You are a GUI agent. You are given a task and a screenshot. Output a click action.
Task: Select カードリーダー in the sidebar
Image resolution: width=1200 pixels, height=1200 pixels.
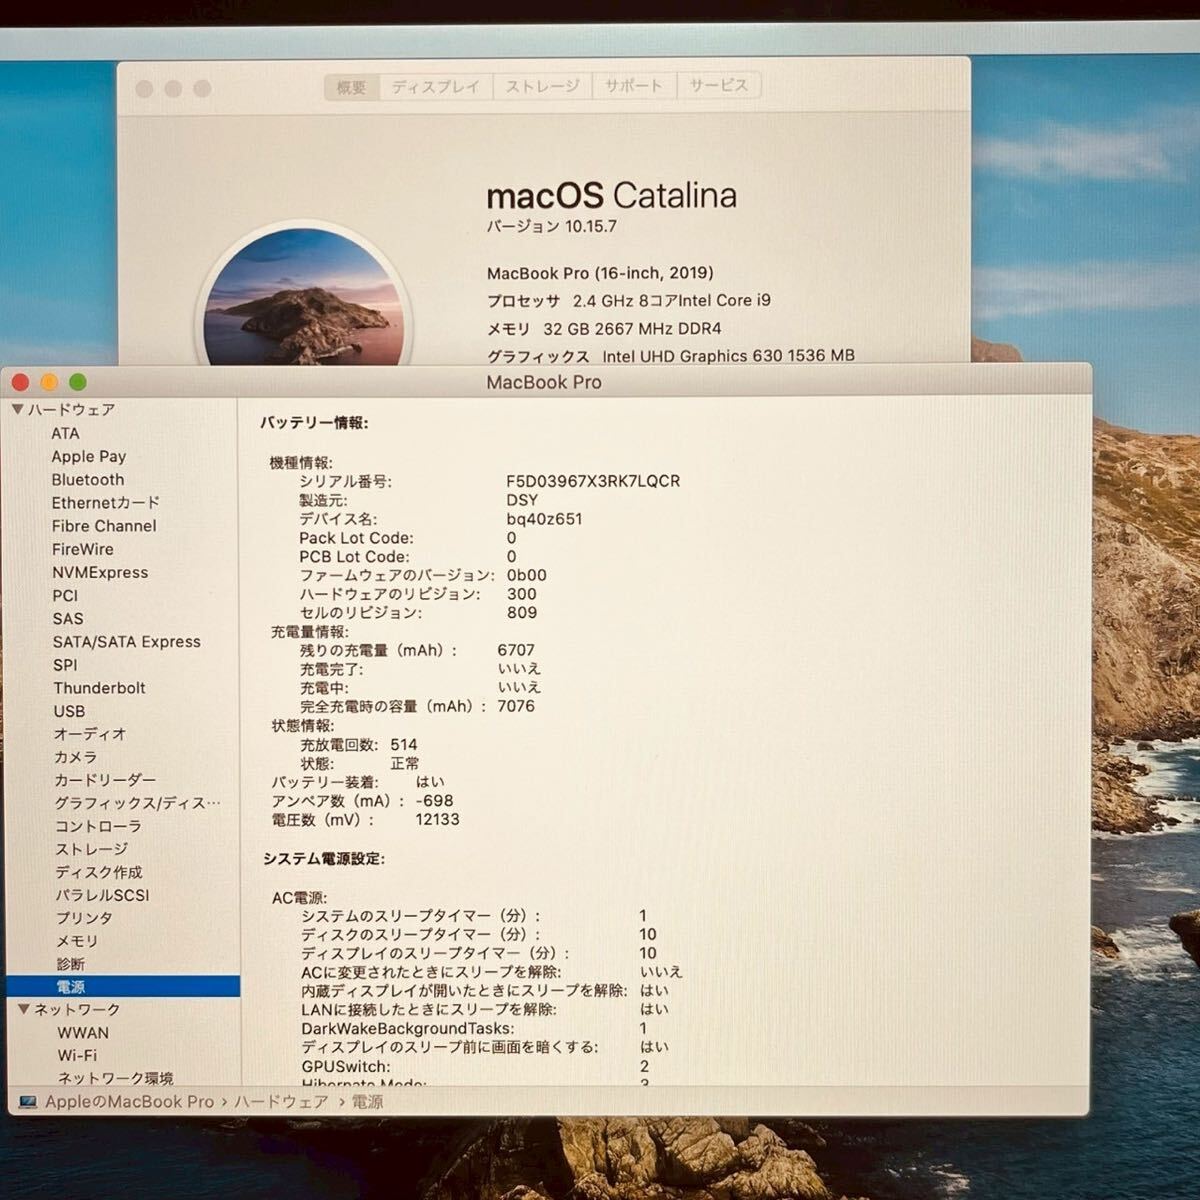[x=105, y=780]
